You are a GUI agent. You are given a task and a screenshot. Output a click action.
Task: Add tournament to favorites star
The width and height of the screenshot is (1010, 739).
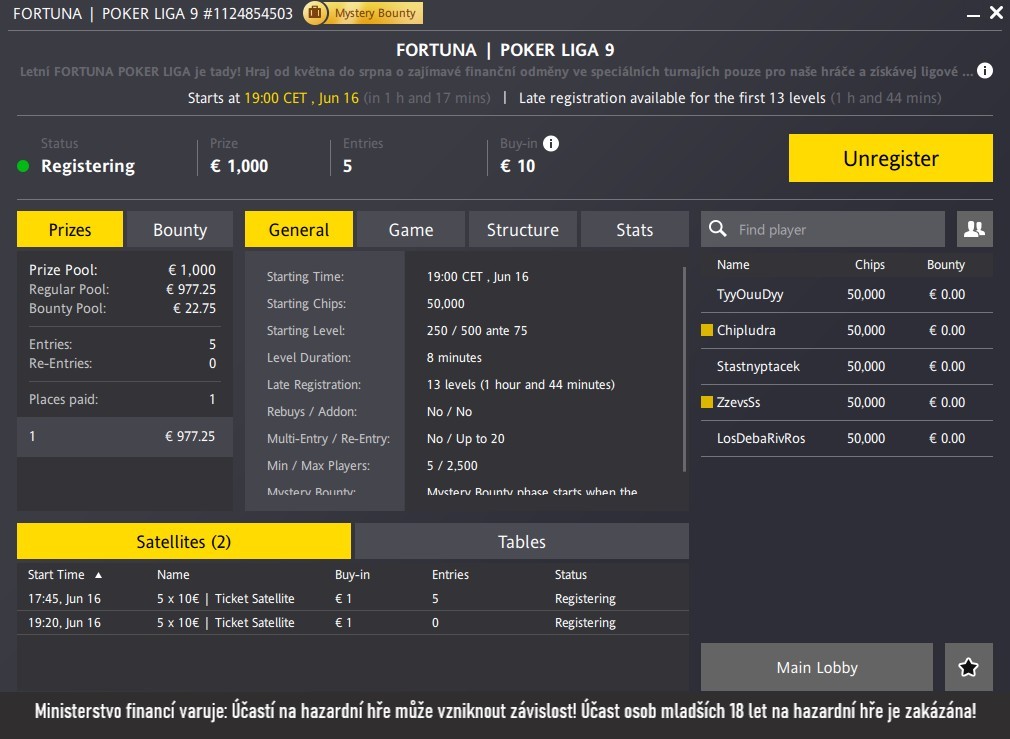click(969, 667)
